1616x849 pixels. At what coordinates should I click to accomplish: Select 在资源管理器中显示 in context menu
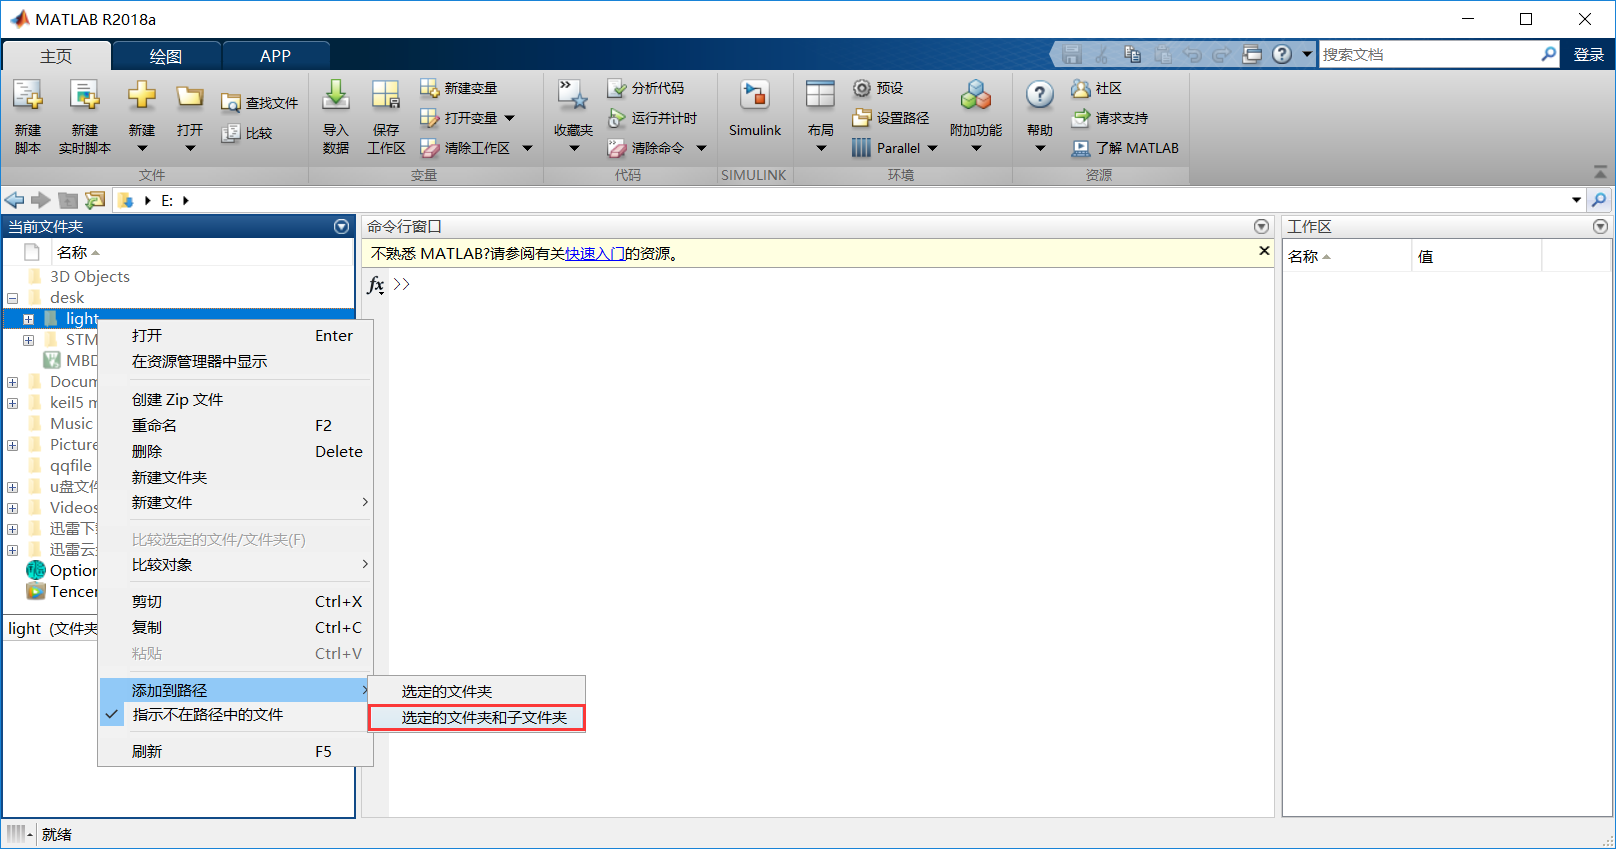pyautogui.click(x=235, y=362)
